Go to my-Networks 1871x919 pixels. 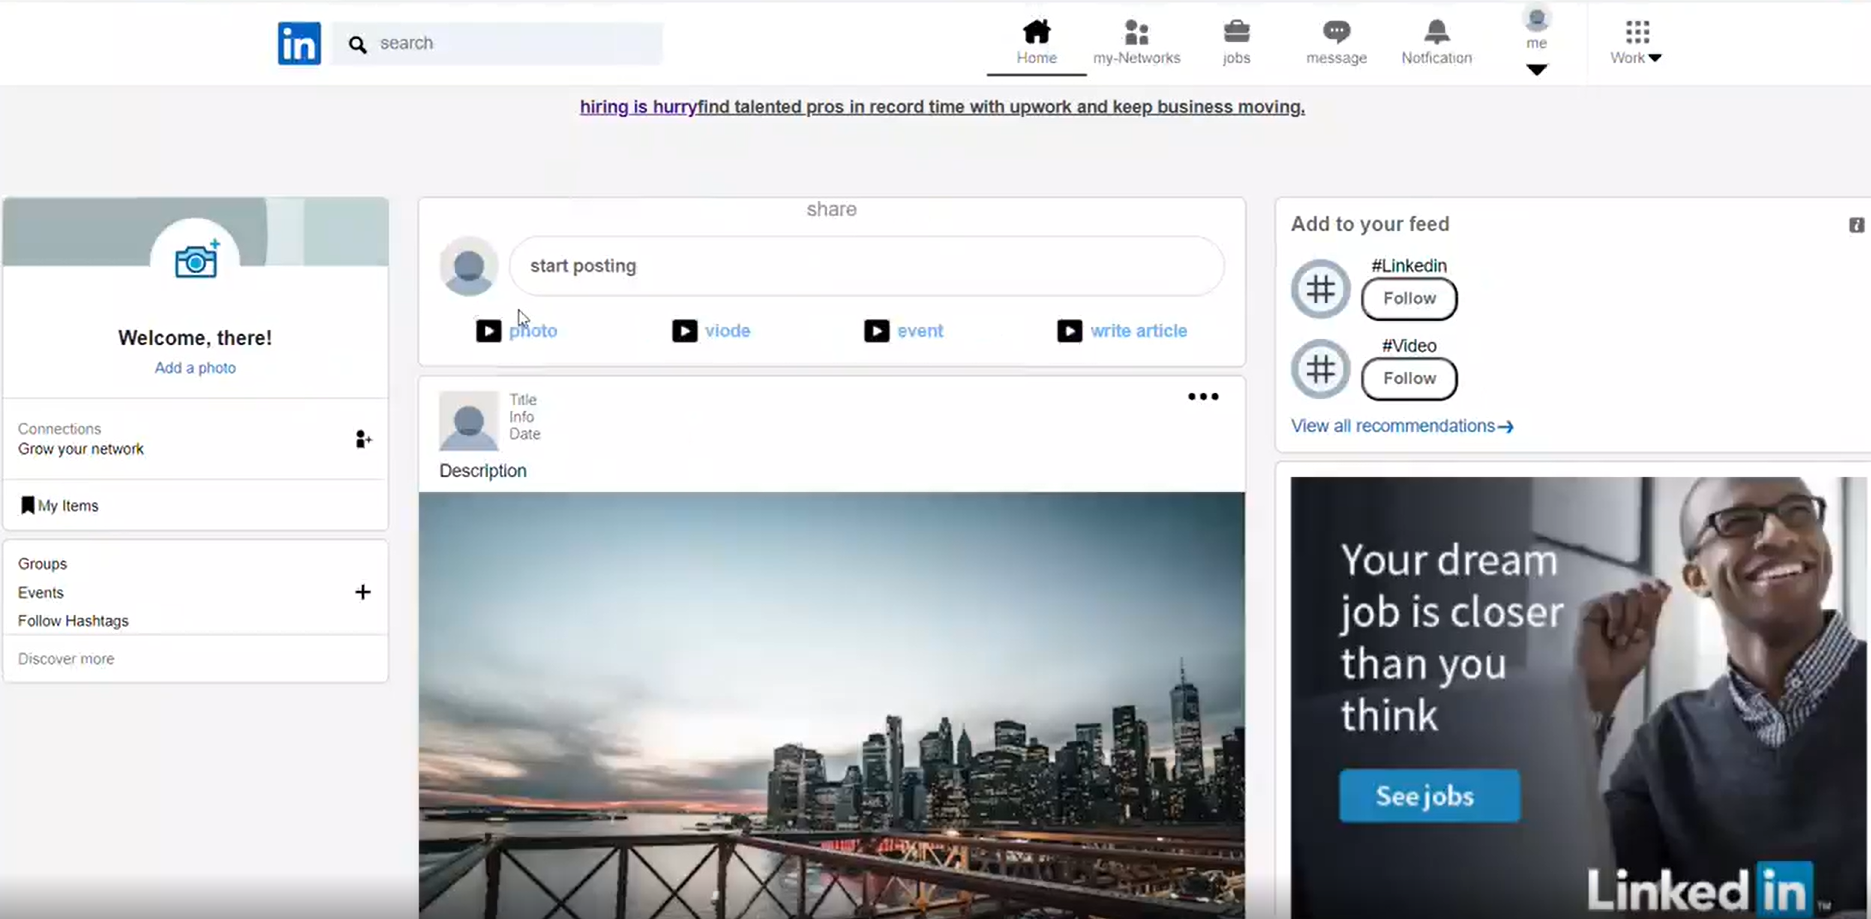point(1136,42)
